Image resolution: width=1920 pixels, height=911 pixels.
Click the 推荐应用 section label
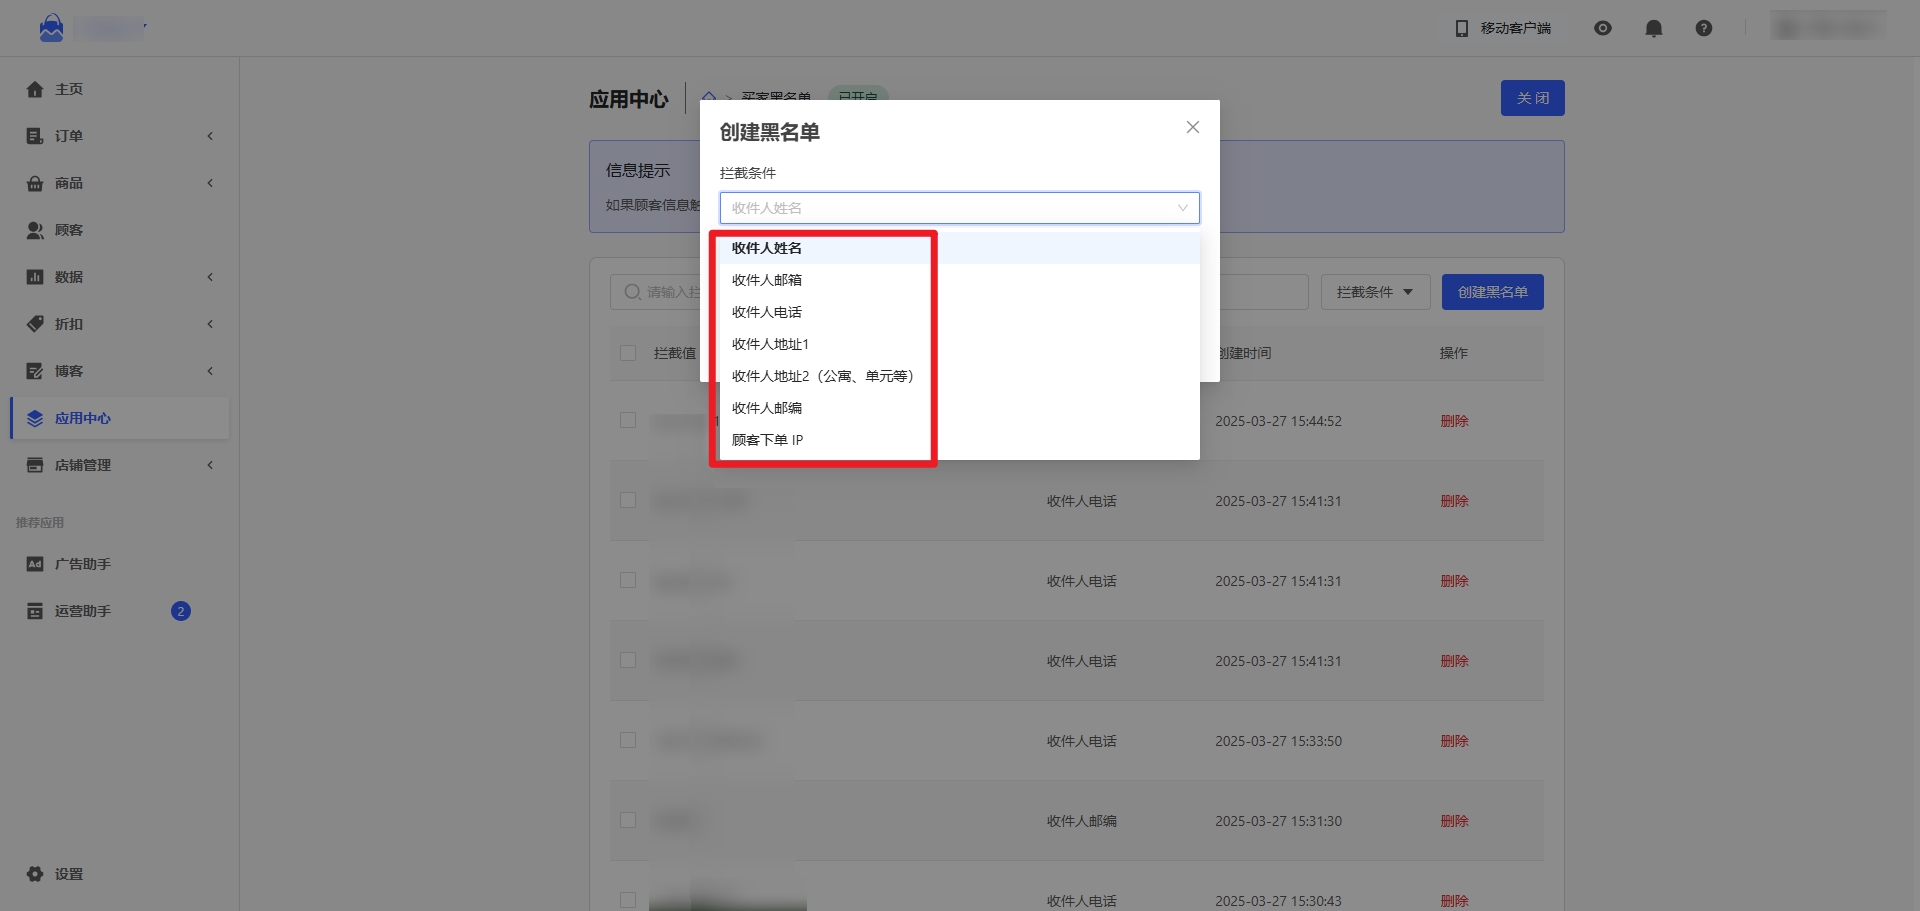coord(40,523)
